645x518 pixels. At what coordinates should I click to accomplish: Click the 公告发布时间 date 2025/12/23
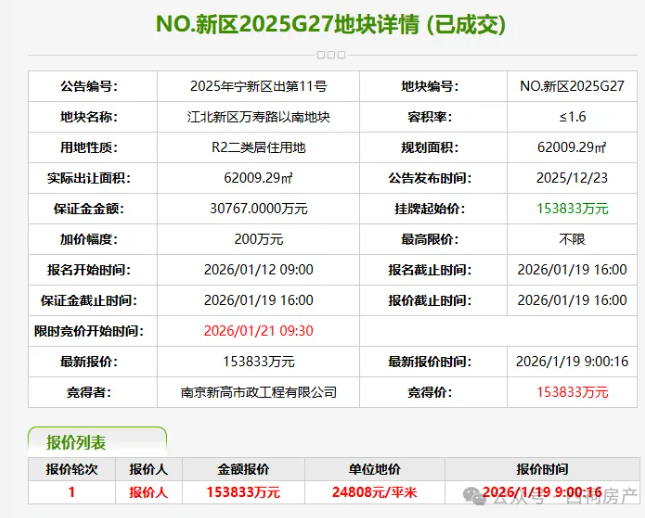(571, 178)
